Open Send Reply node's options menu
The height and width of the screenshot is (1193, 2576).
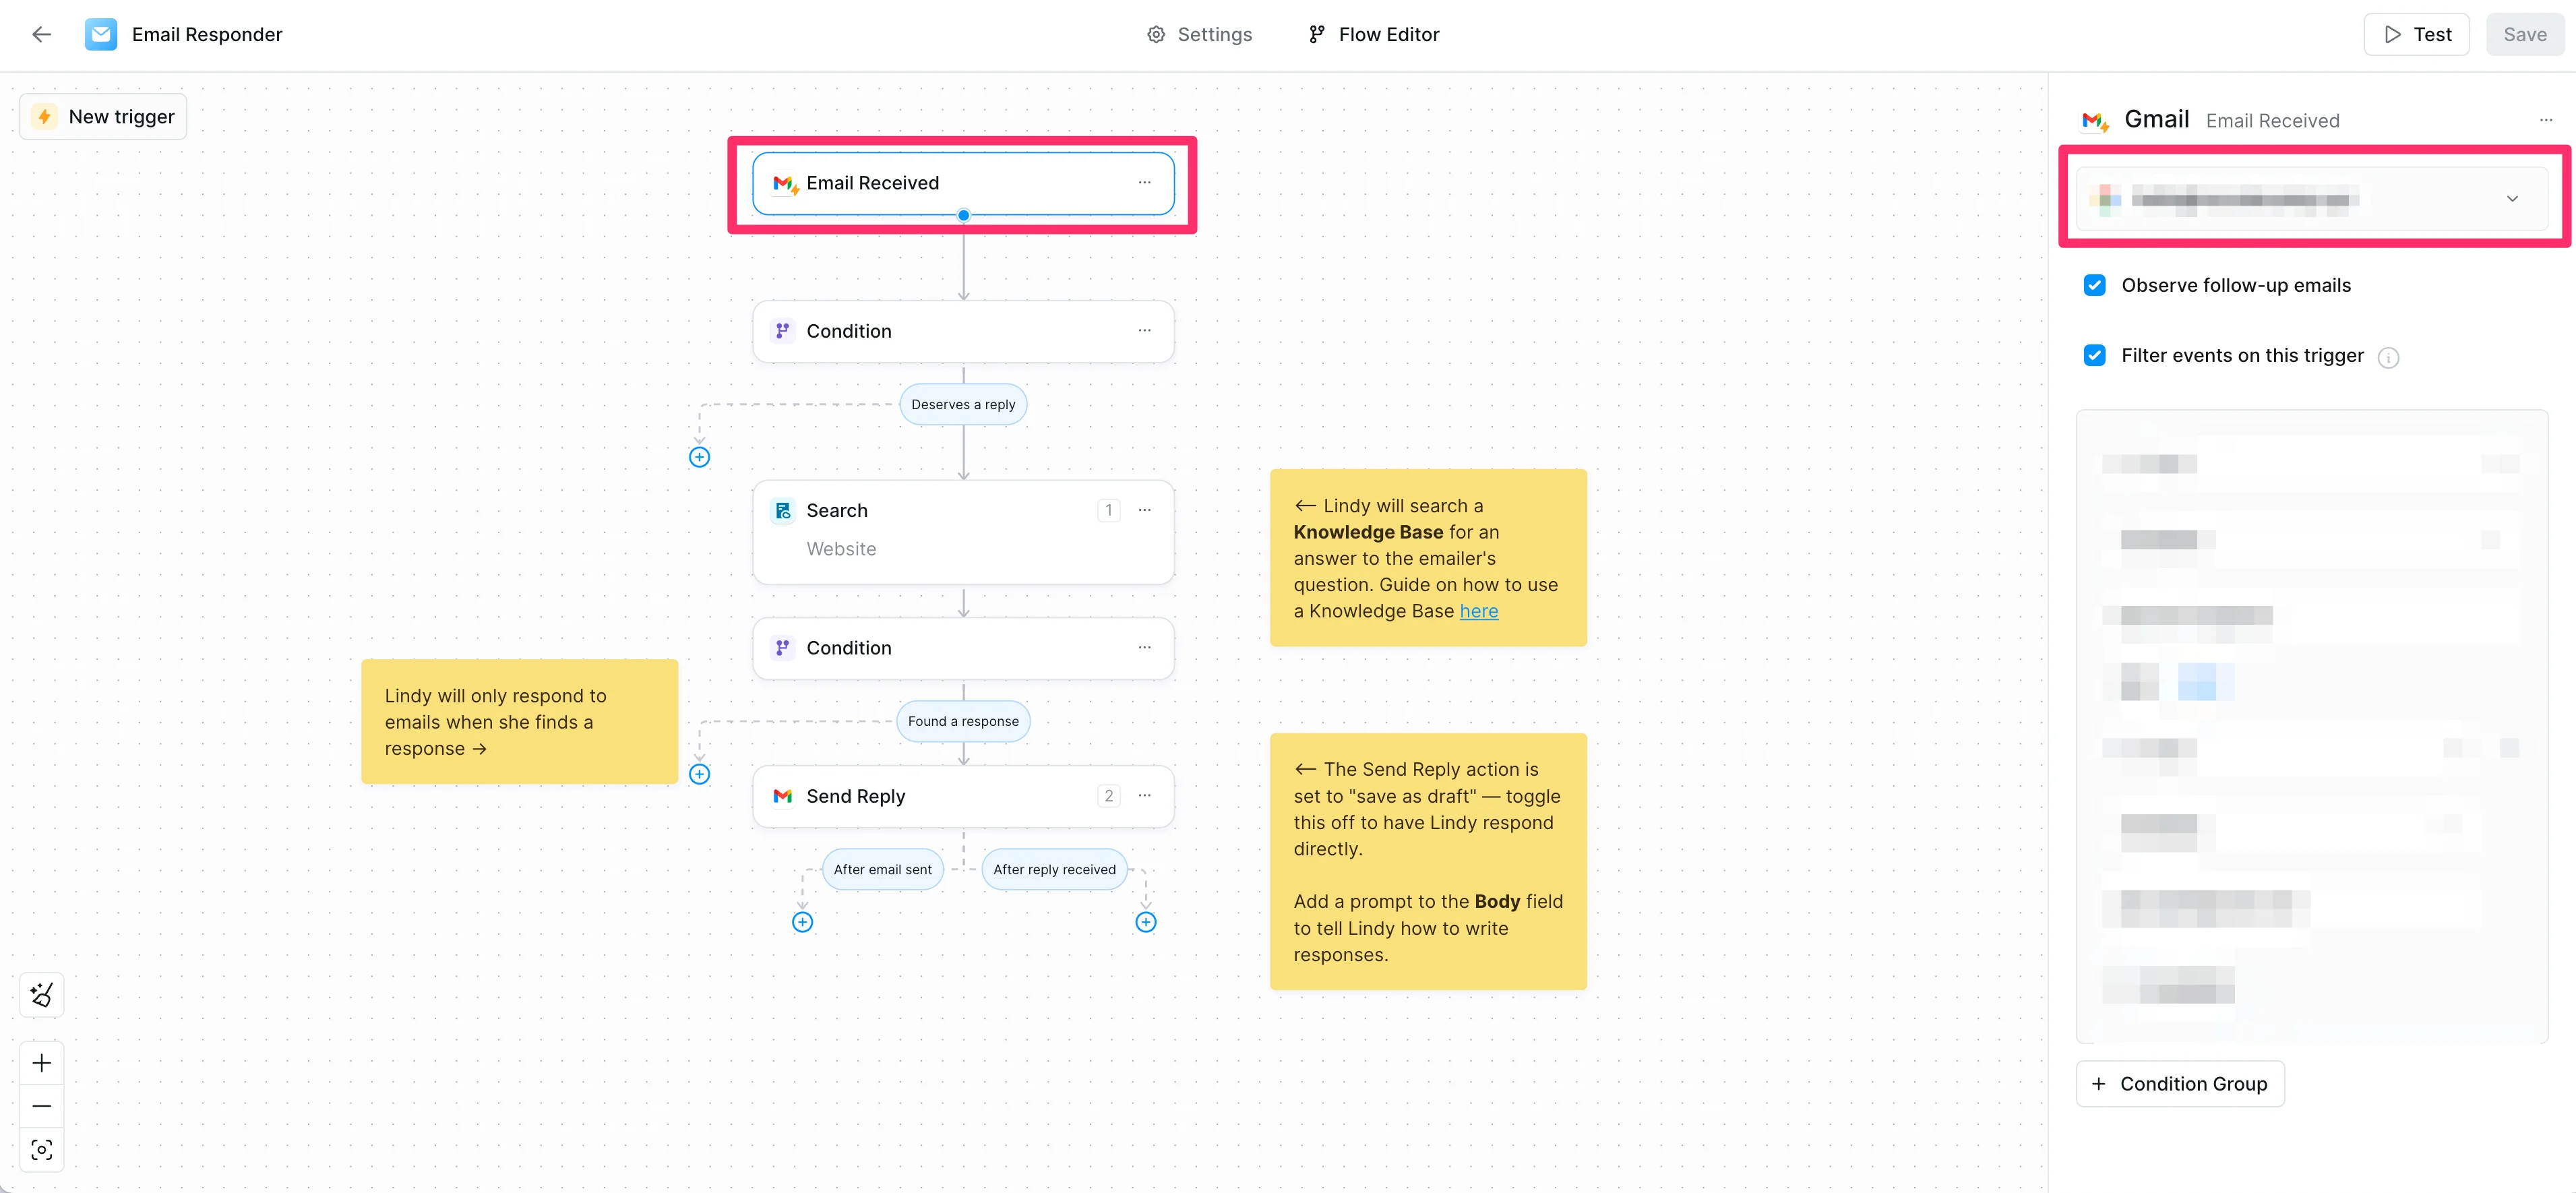[x=1144, y=795]
